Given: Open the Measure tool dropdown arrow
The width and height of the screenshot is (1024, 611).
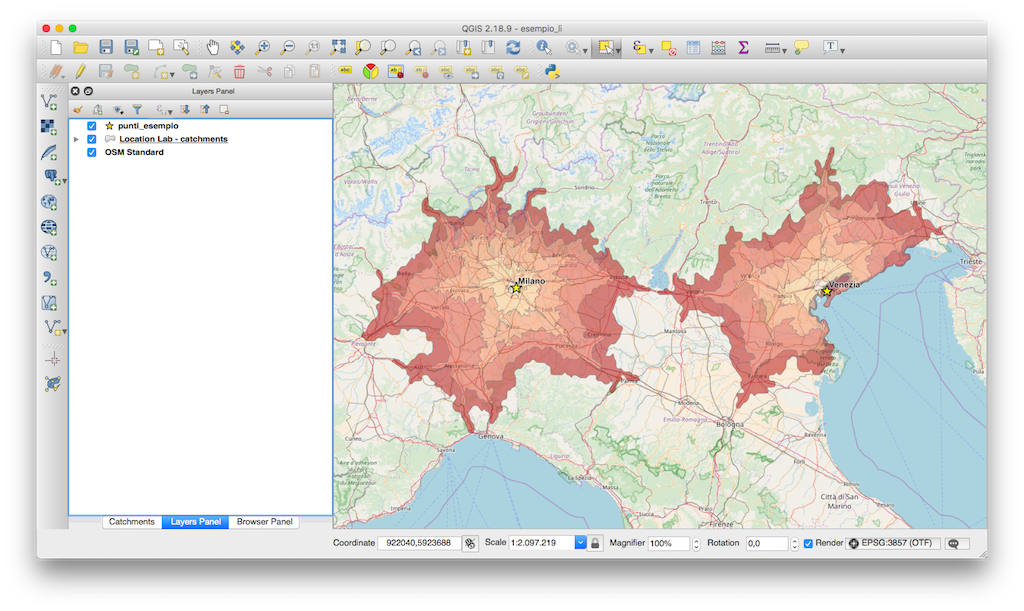Looking at the screenshot, I should pyautogui.click(x=784, y=50).
